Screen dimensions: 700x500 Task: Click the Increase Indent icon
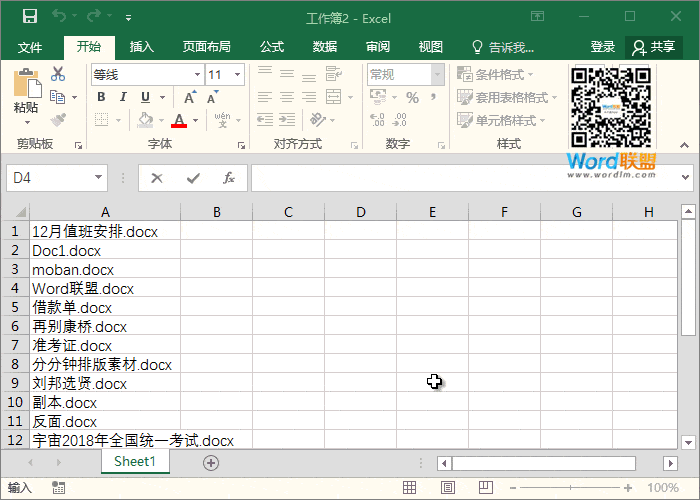pyautogui.click(x=287, y=120)
